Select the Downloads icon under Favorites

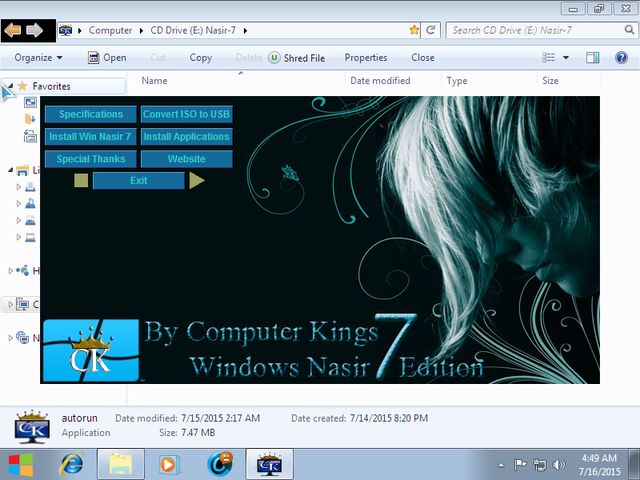click(30, 119)
